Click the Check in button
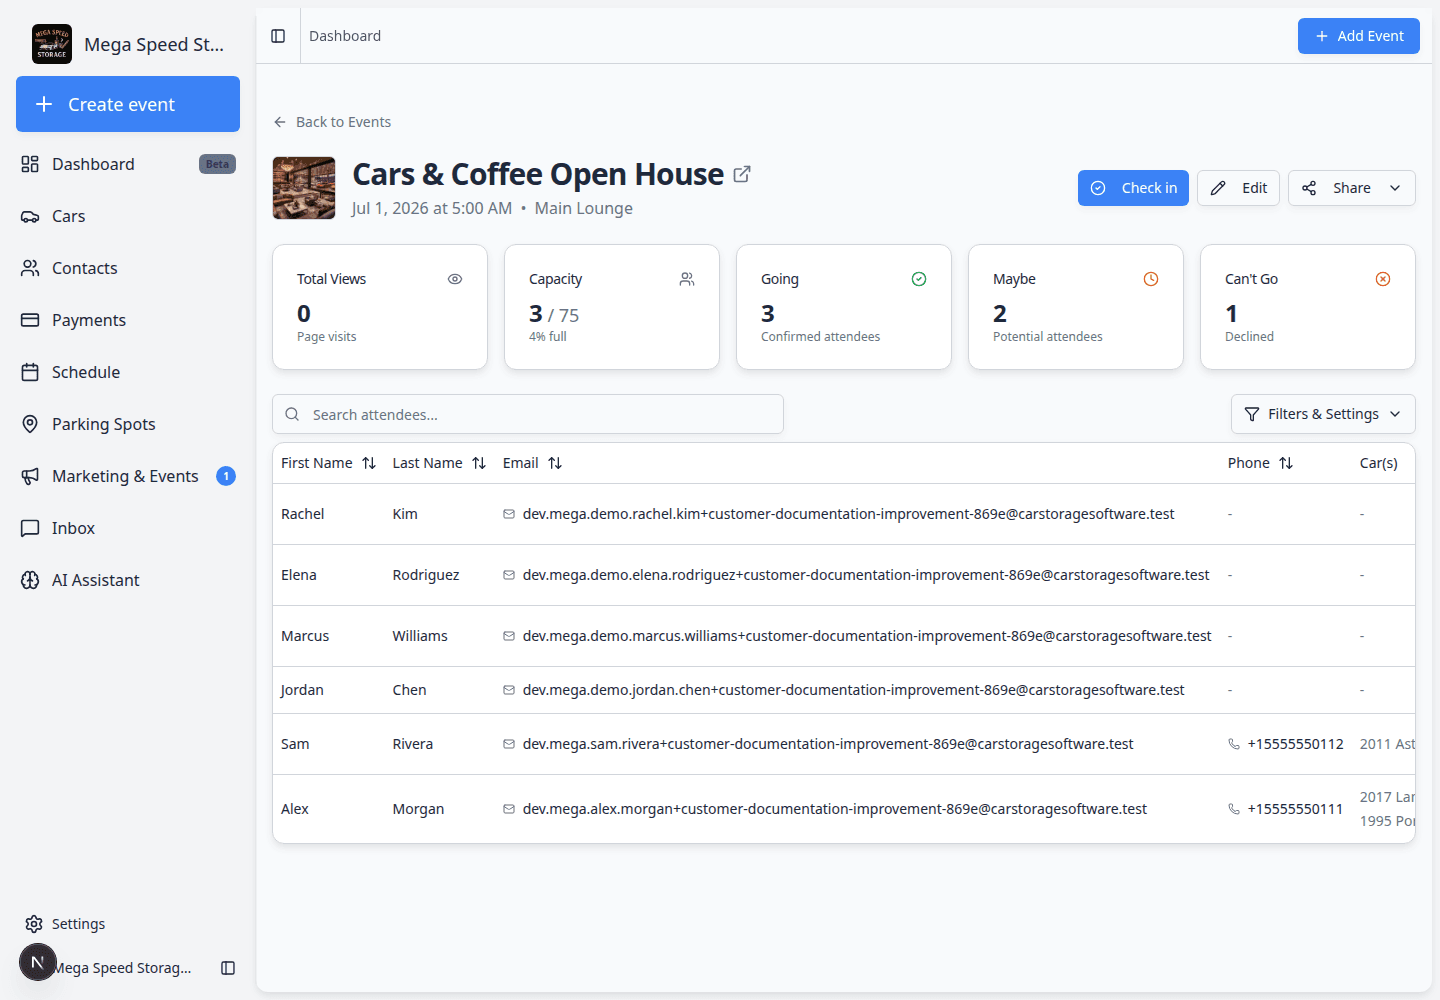 (1133, 188)
